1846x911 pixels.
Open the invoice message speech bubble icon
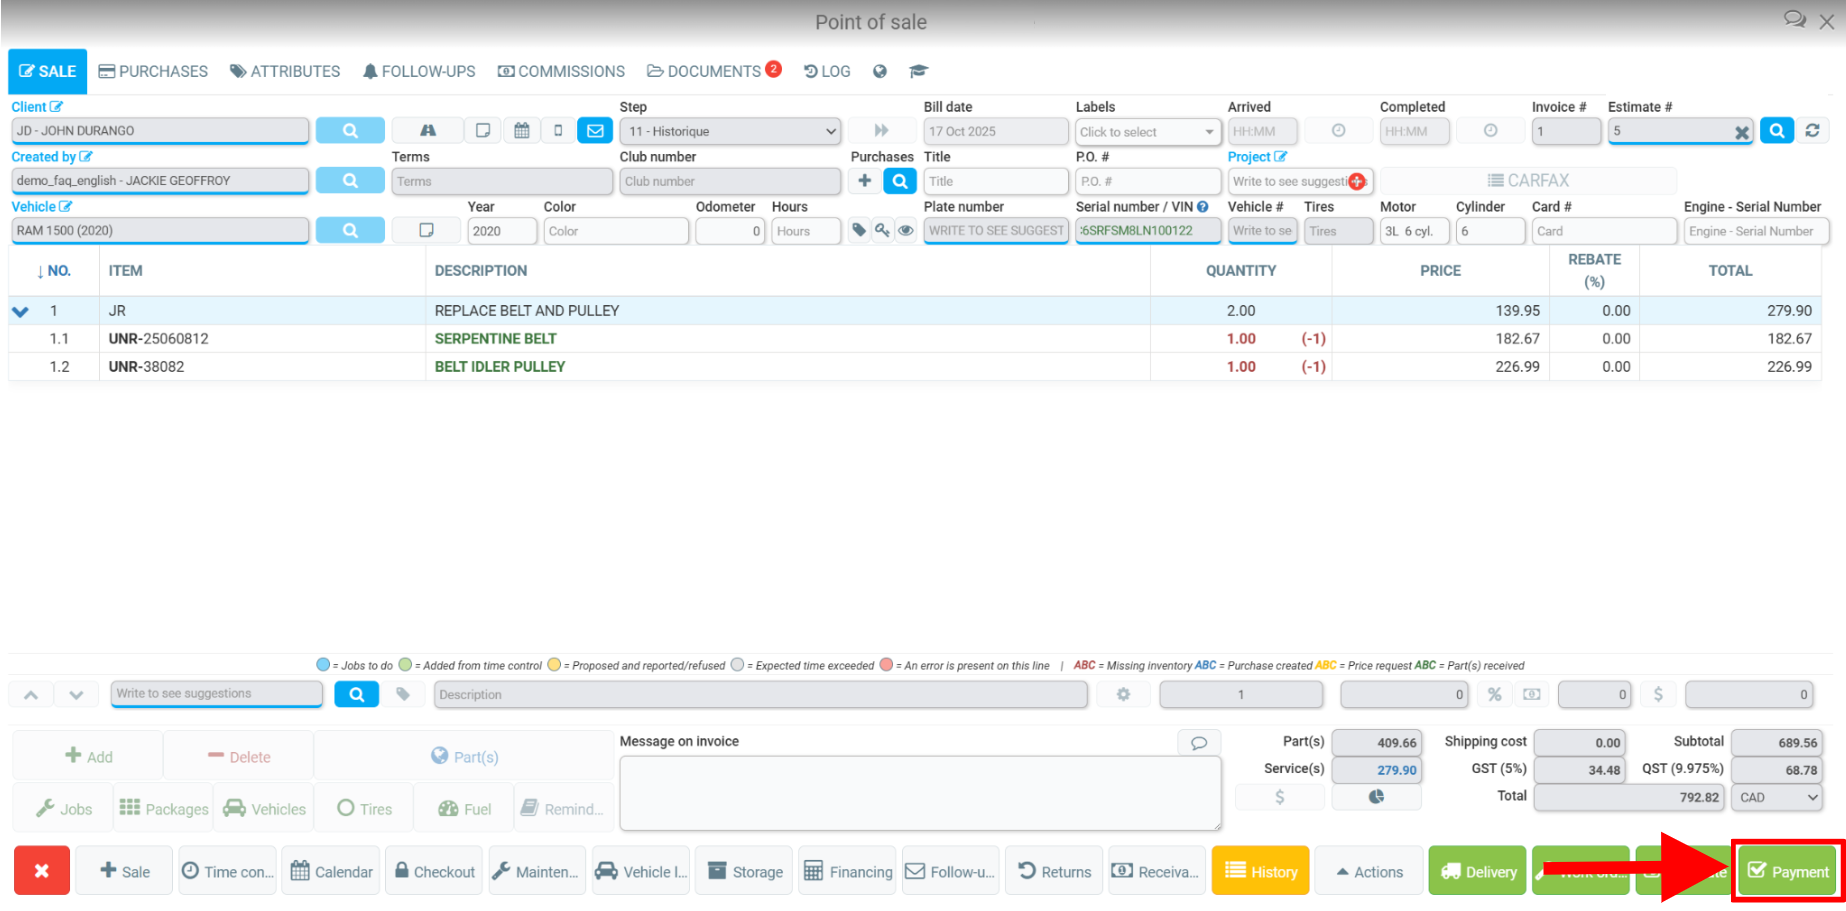click(x=1199, y=743)
